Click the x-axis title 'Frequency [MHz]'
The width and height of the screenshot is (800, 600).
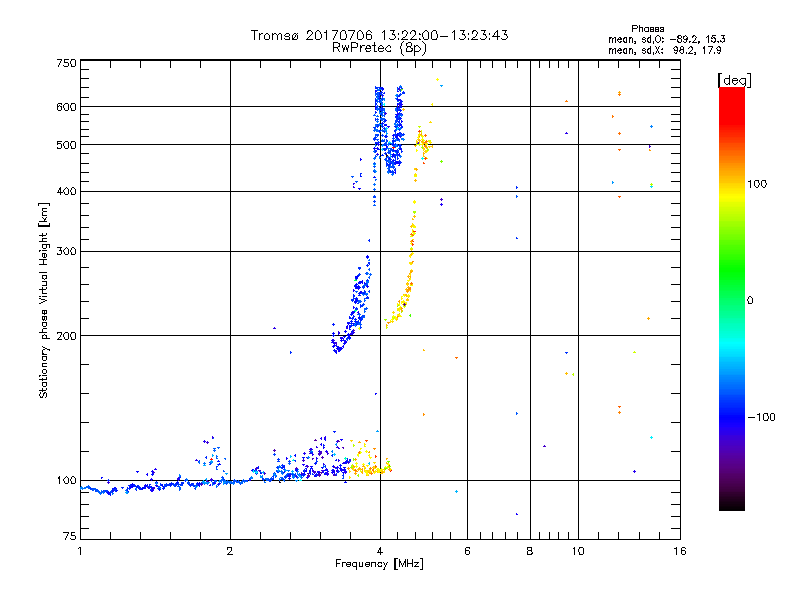[379, 564]
